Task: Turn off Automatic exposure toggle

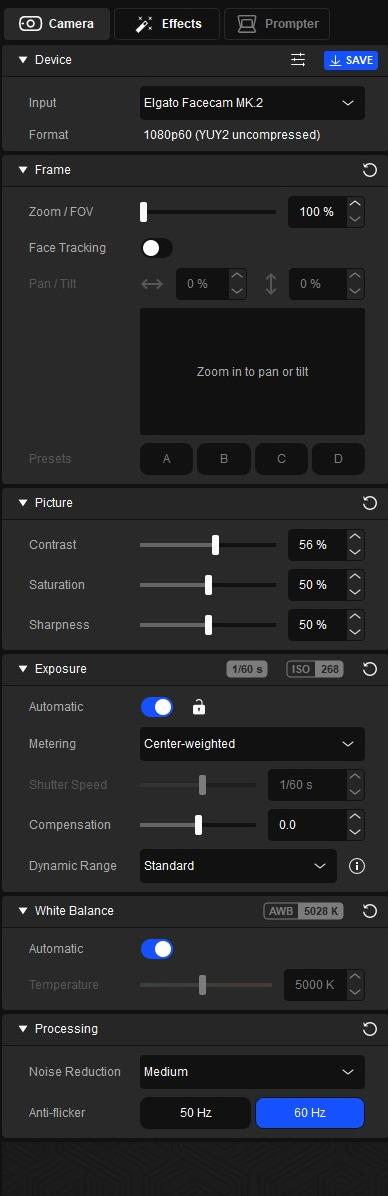Action: (x=157, y=707)
